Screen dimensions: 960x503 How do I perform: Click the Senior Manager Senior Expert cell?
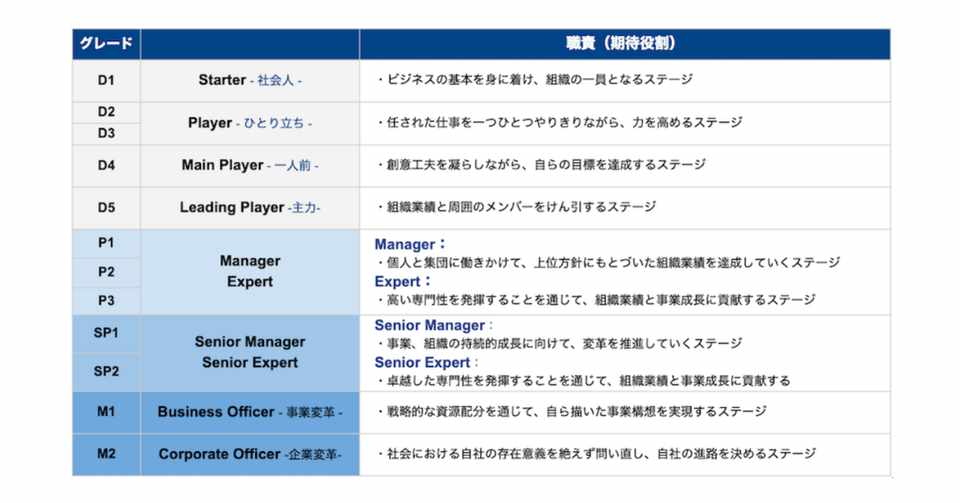point(250,352)
